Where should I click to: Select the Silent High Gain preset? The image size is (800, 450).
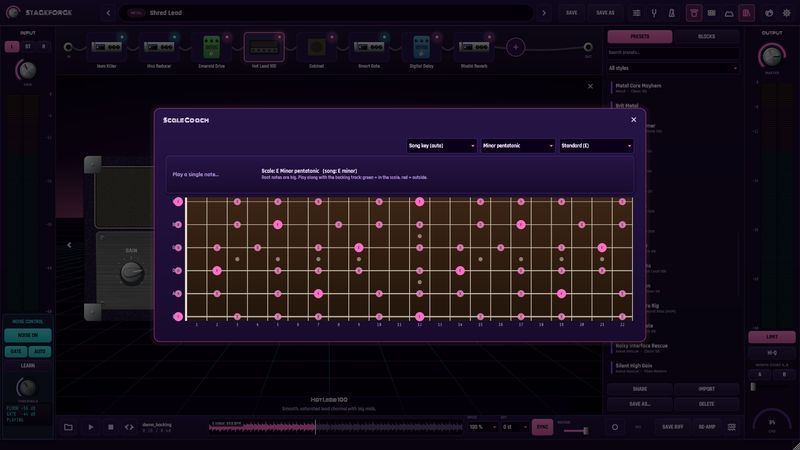[x=673, y=368]
